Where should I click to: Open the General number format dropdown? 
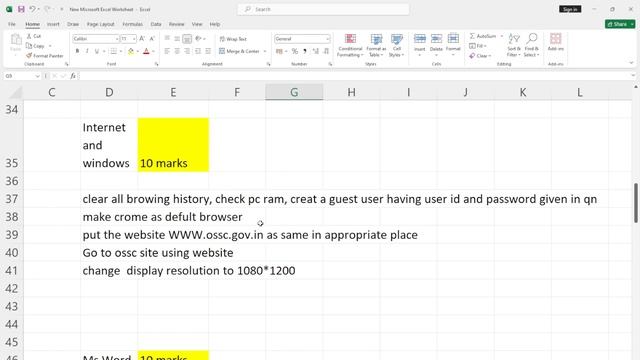coord(328,39)
